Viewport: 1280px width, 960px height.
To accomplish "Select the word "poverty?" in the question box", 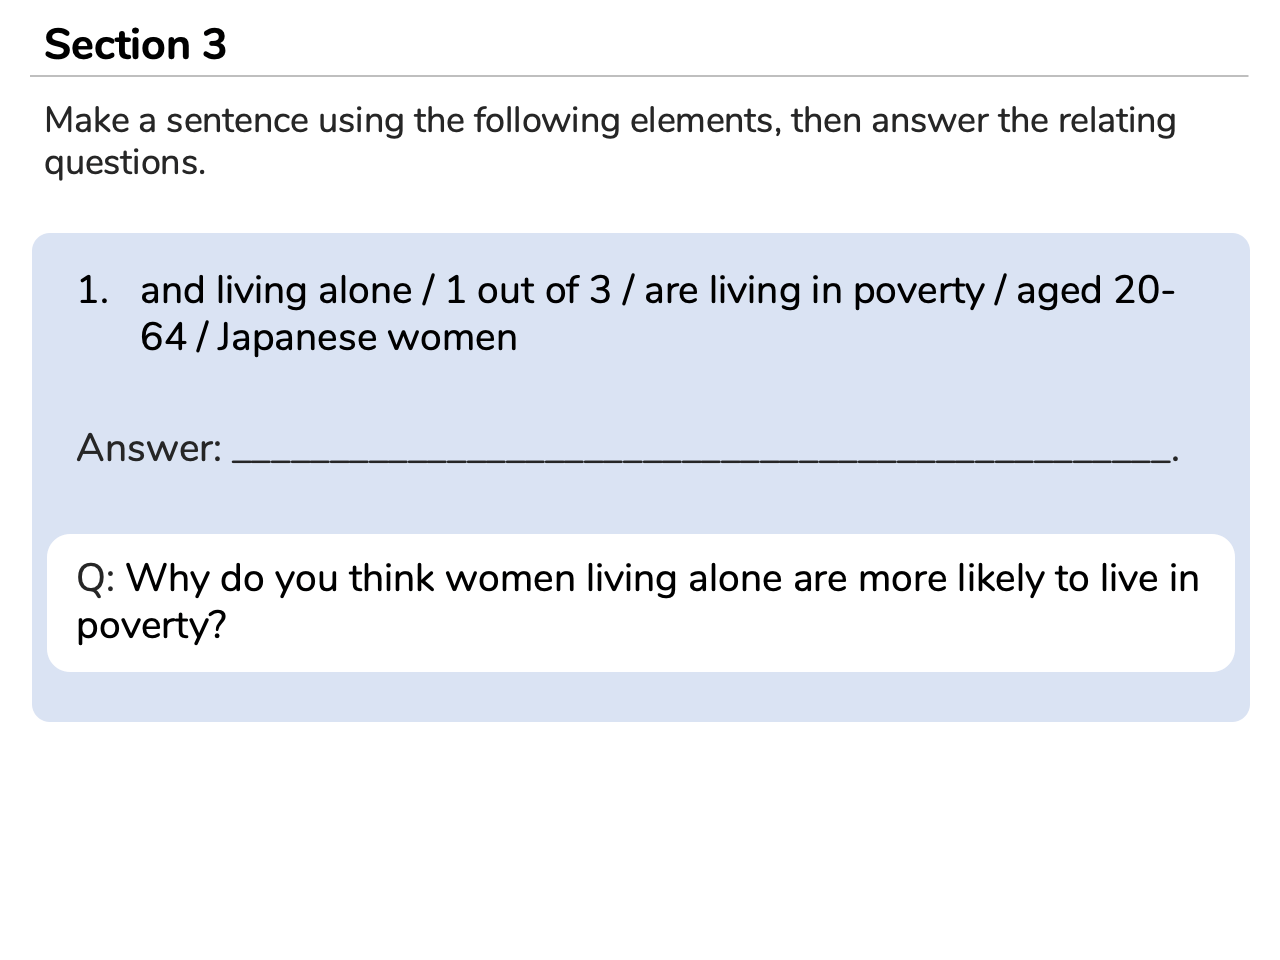I will 152,627.
